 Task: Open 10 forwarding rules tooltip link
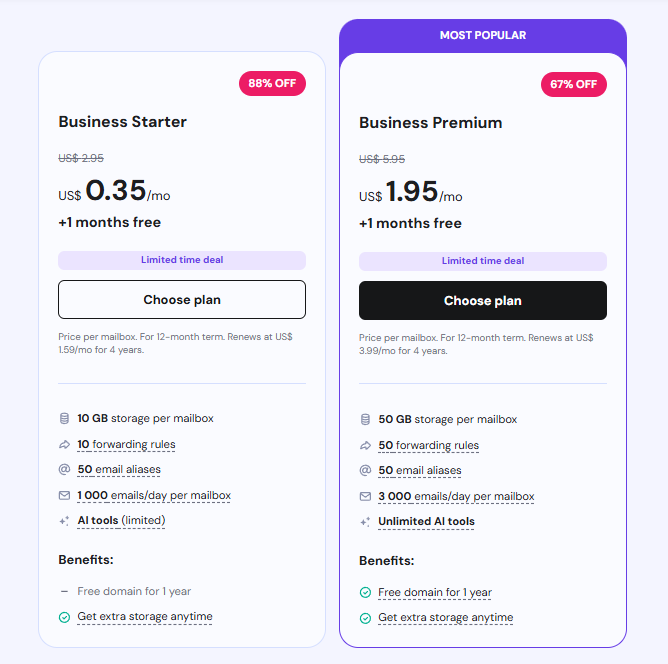126,444
